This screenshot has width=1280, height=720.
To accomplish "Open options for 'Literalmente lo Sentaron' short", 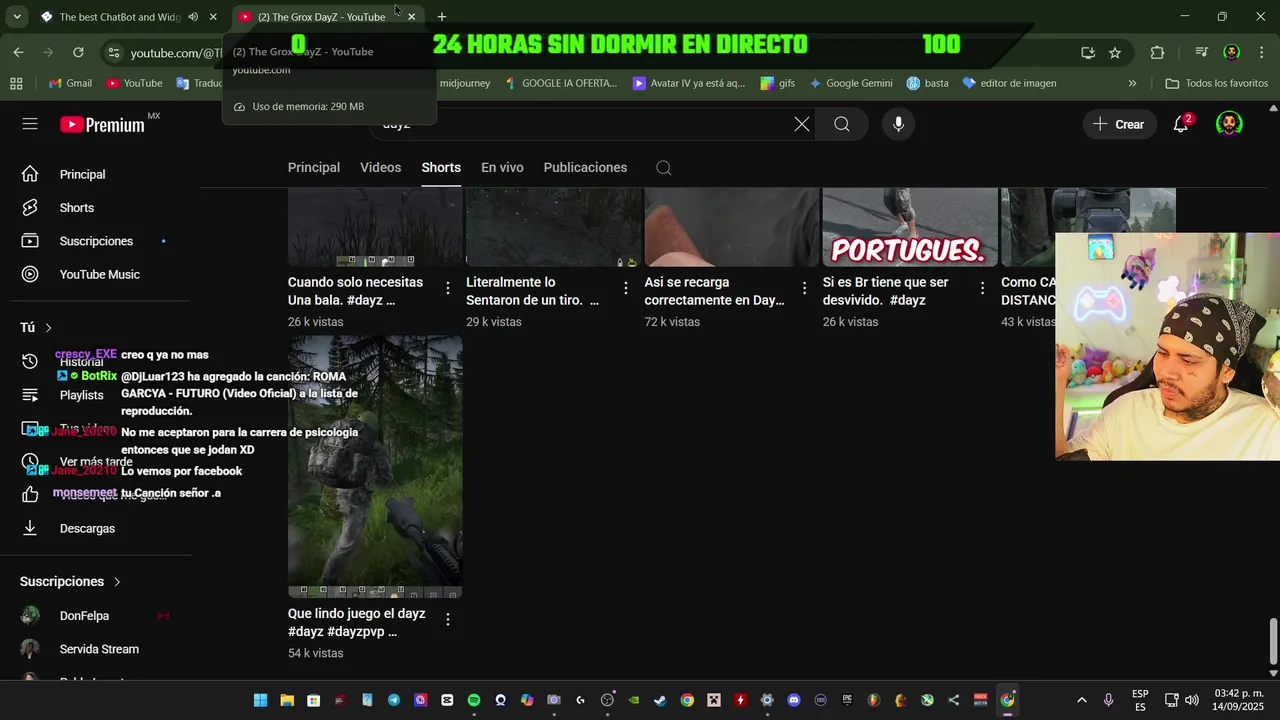I will click(x=626, y=288).
